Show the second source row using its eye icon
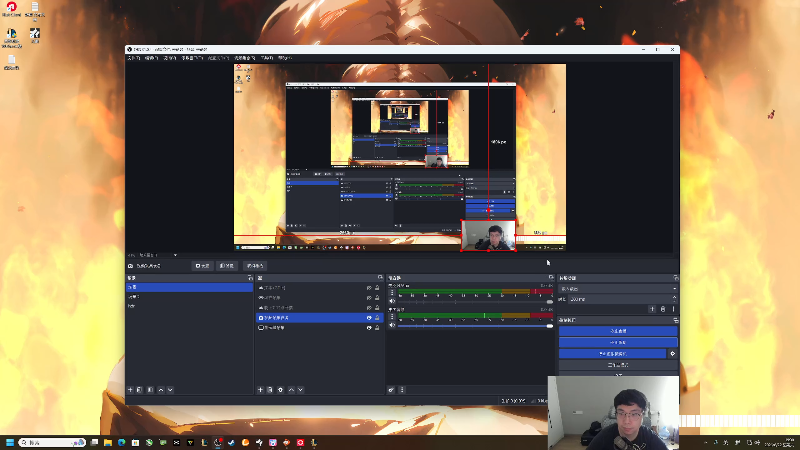800x450 pixels. pyautogui.click(x=369, y=297)
